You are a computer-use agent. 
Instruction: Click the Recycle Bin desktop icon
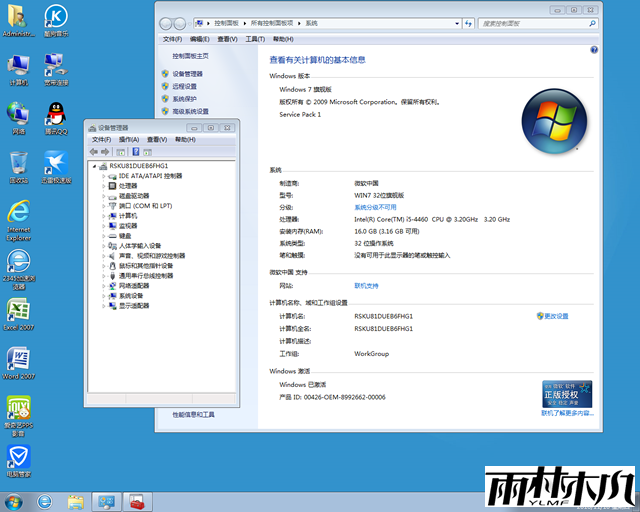pos(18,164)
